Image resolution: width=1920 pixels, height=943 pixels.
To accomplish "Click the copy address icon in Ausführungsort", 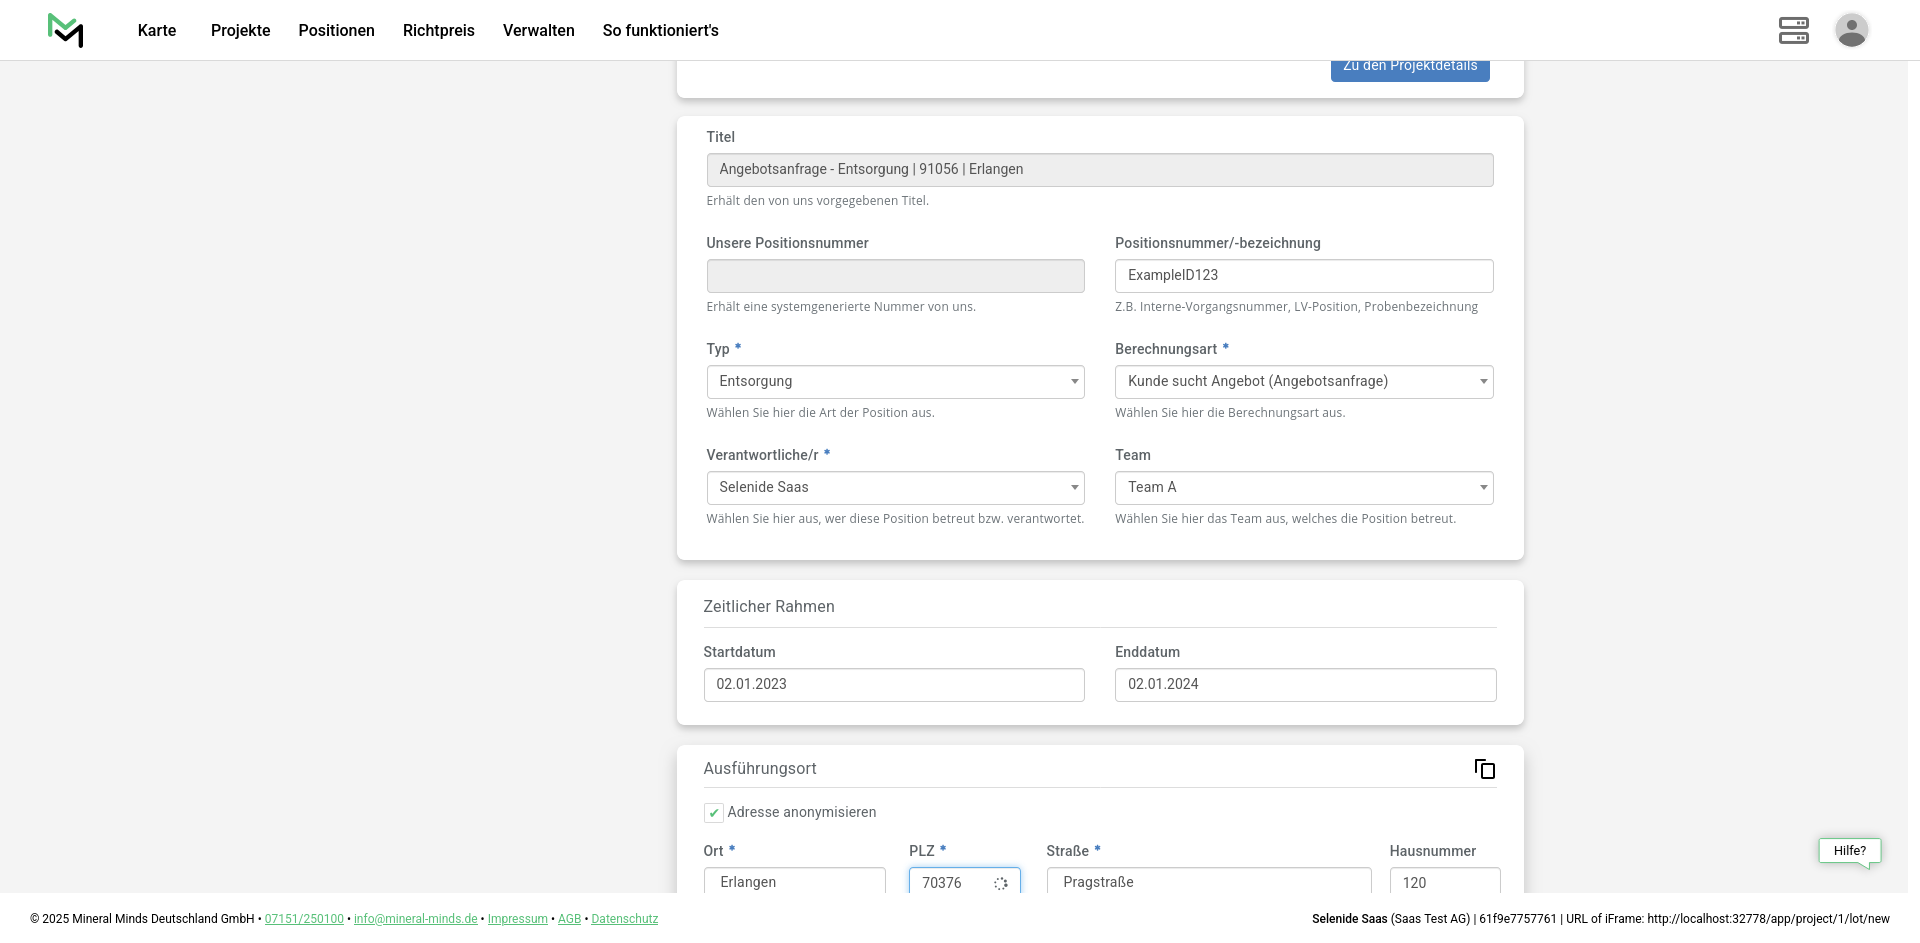I will pyautogui.click(x=1484, y=769).
